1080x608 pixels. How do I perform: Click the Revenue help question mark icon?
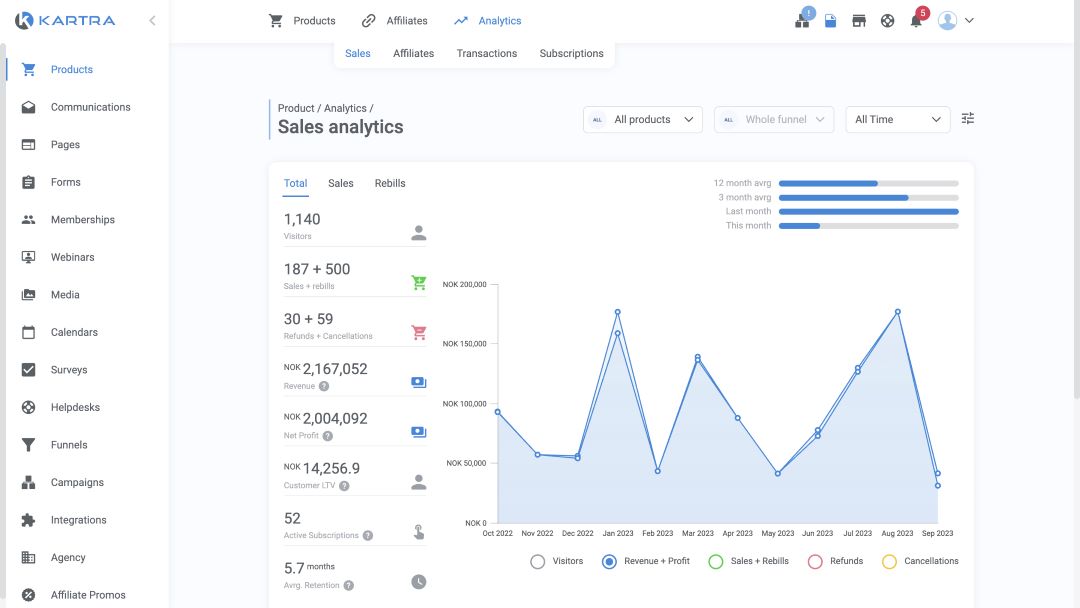324,386
